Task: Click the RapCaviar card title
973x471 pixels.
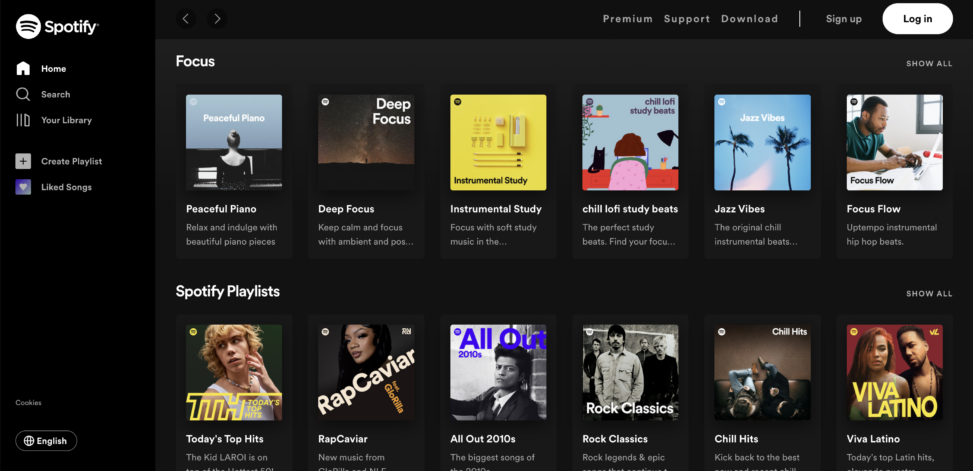Action: coord(343,439)
